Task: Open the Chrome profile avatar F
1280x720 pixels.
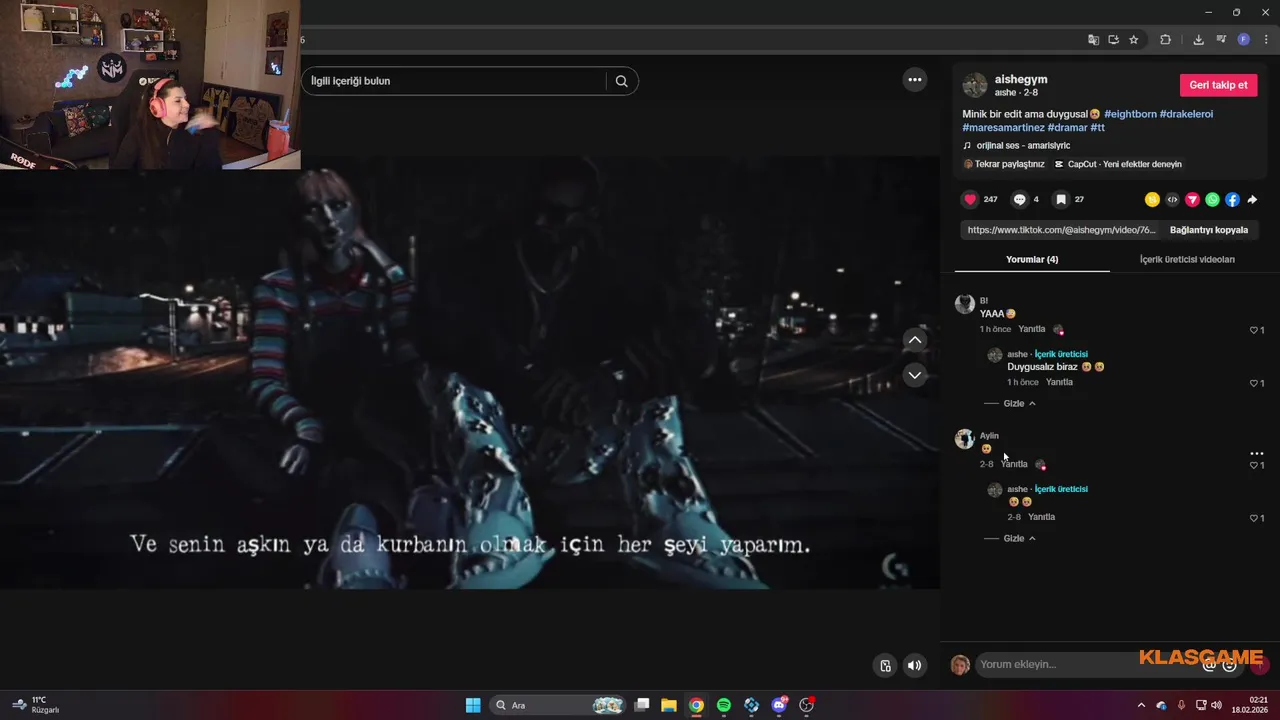Action: tap(1244, 40)
